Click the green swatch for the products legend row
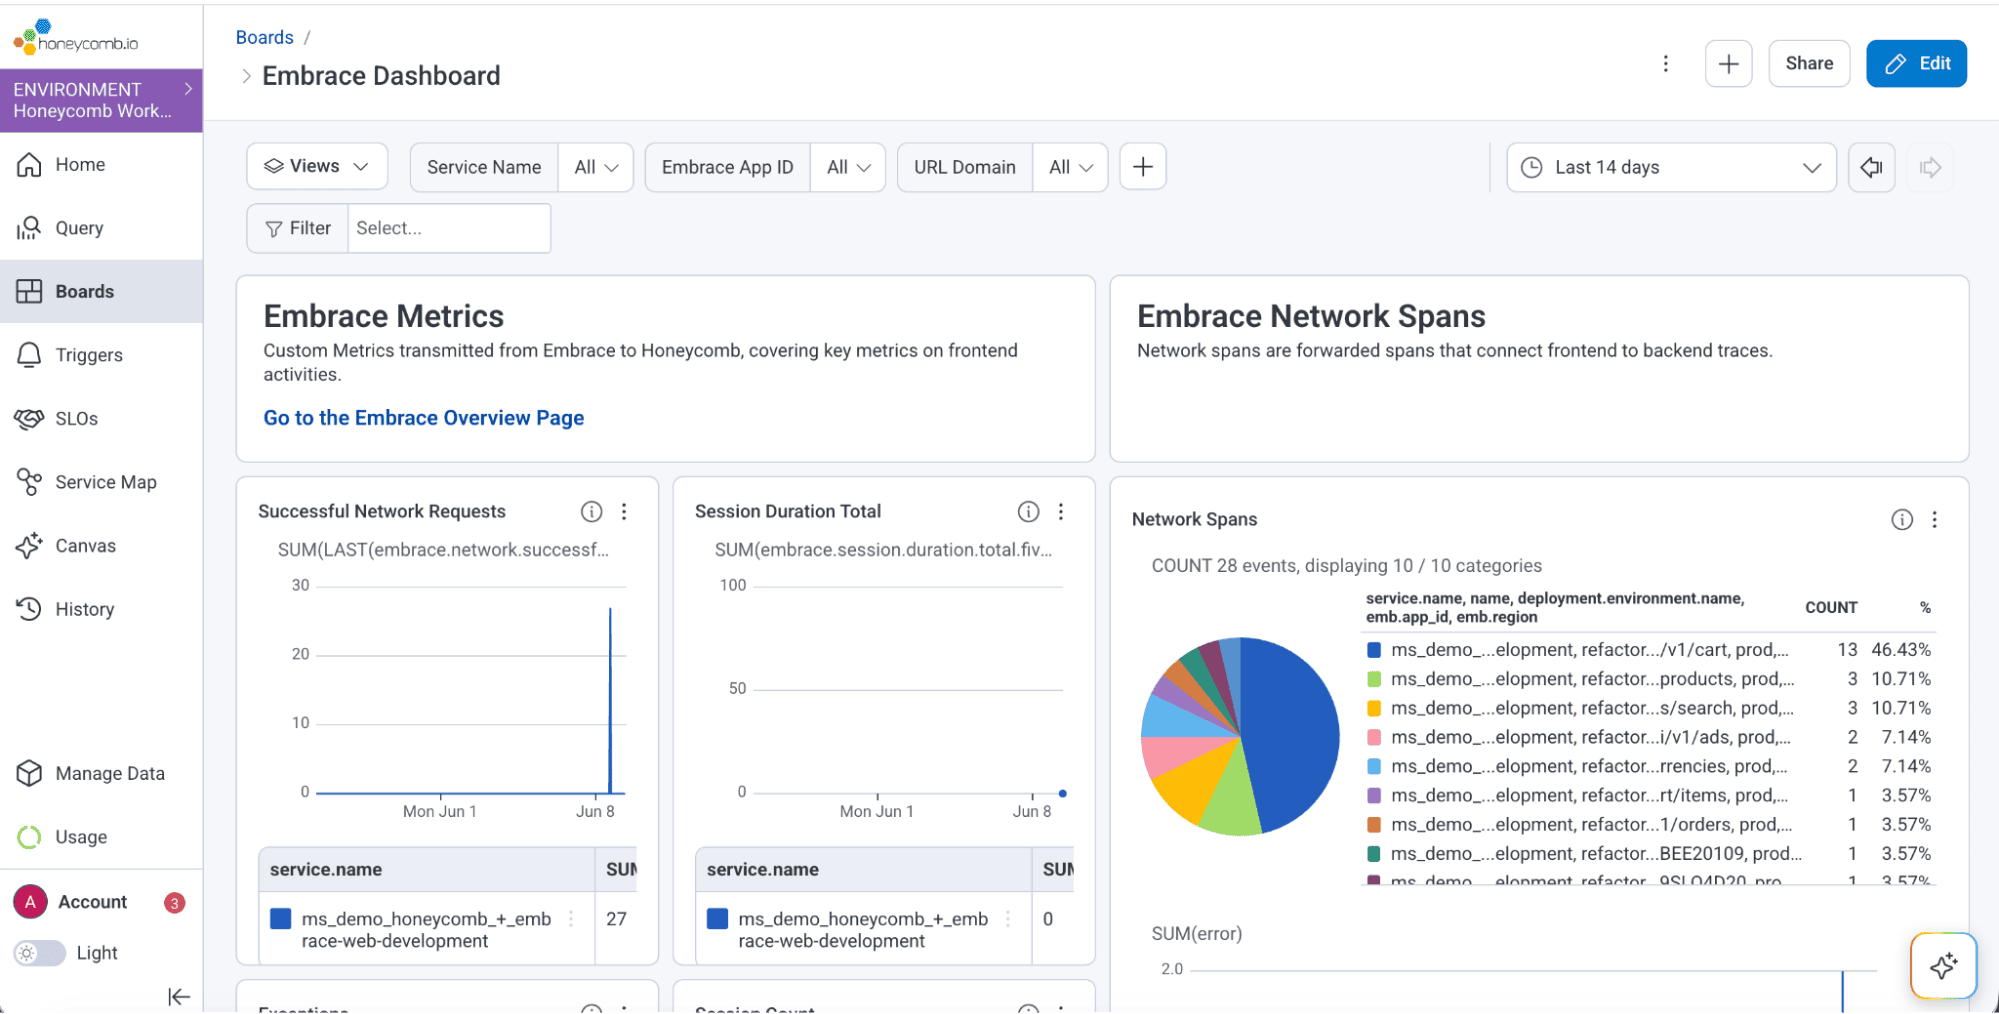The image size is (1999, 1014). point(1374,679)
